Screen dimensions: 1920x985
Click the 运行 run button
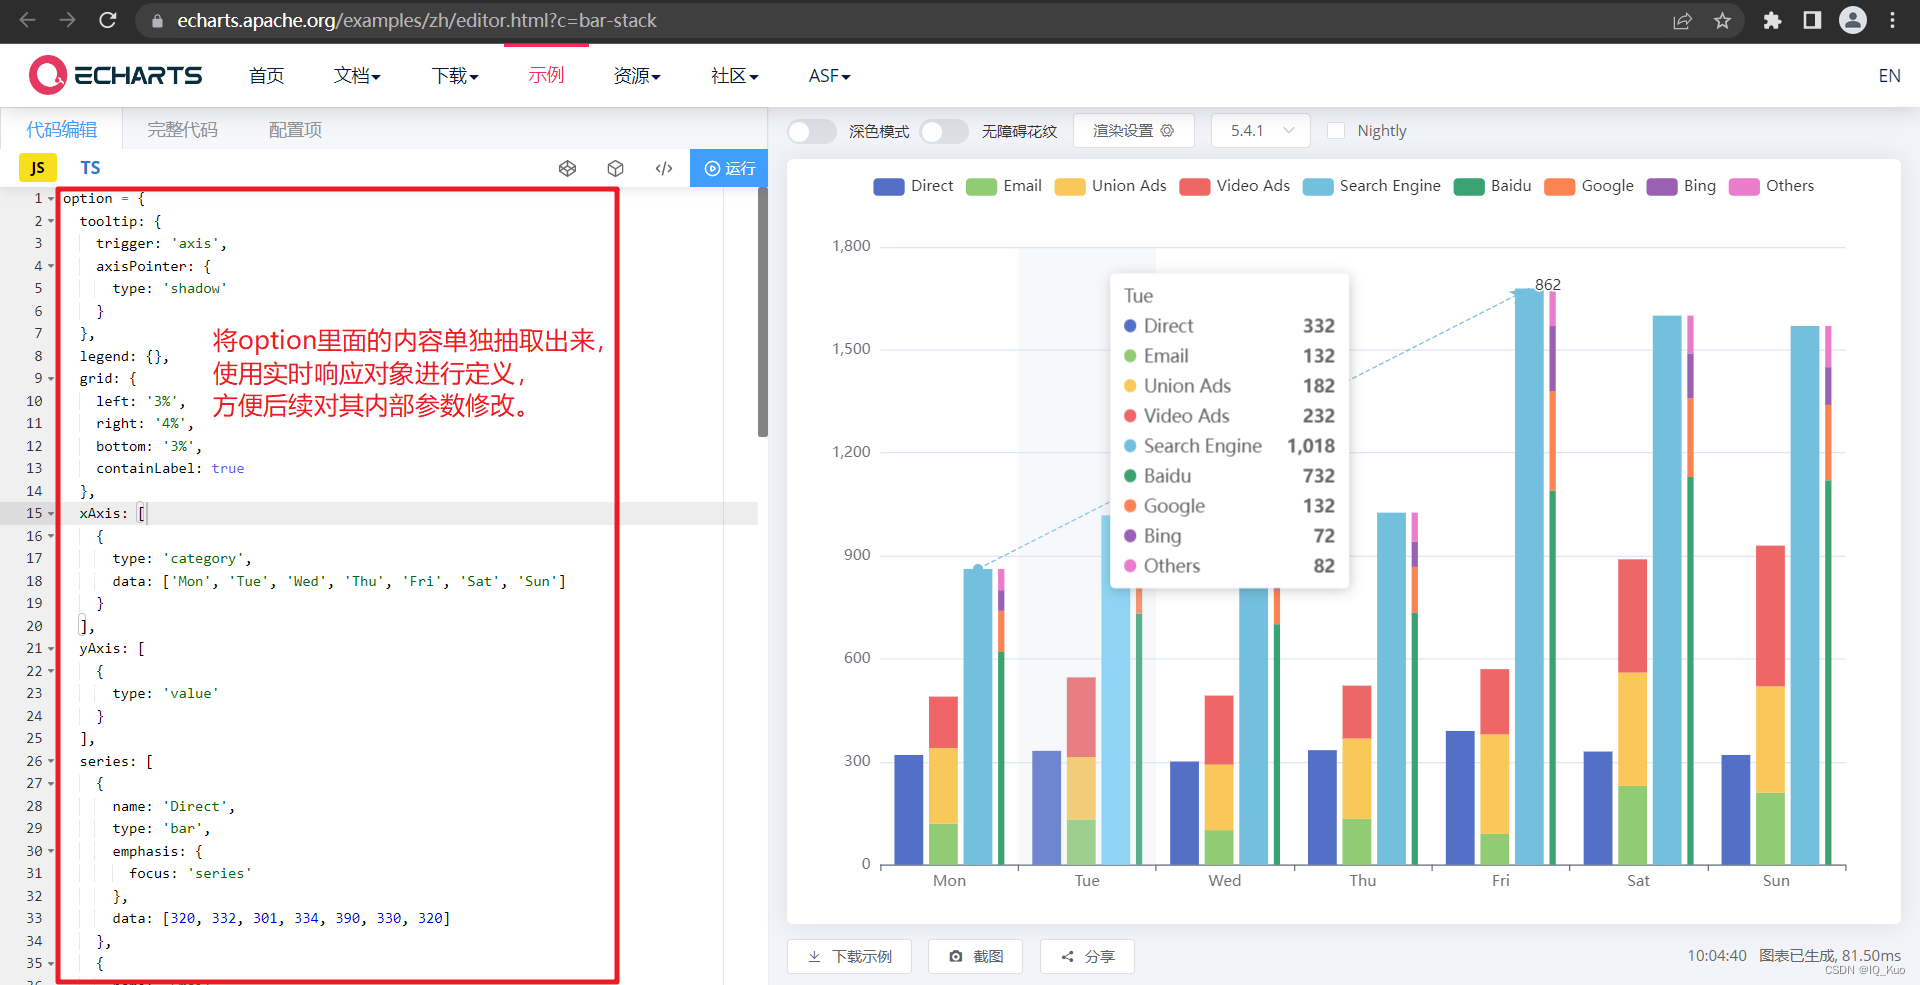(729, 168)
